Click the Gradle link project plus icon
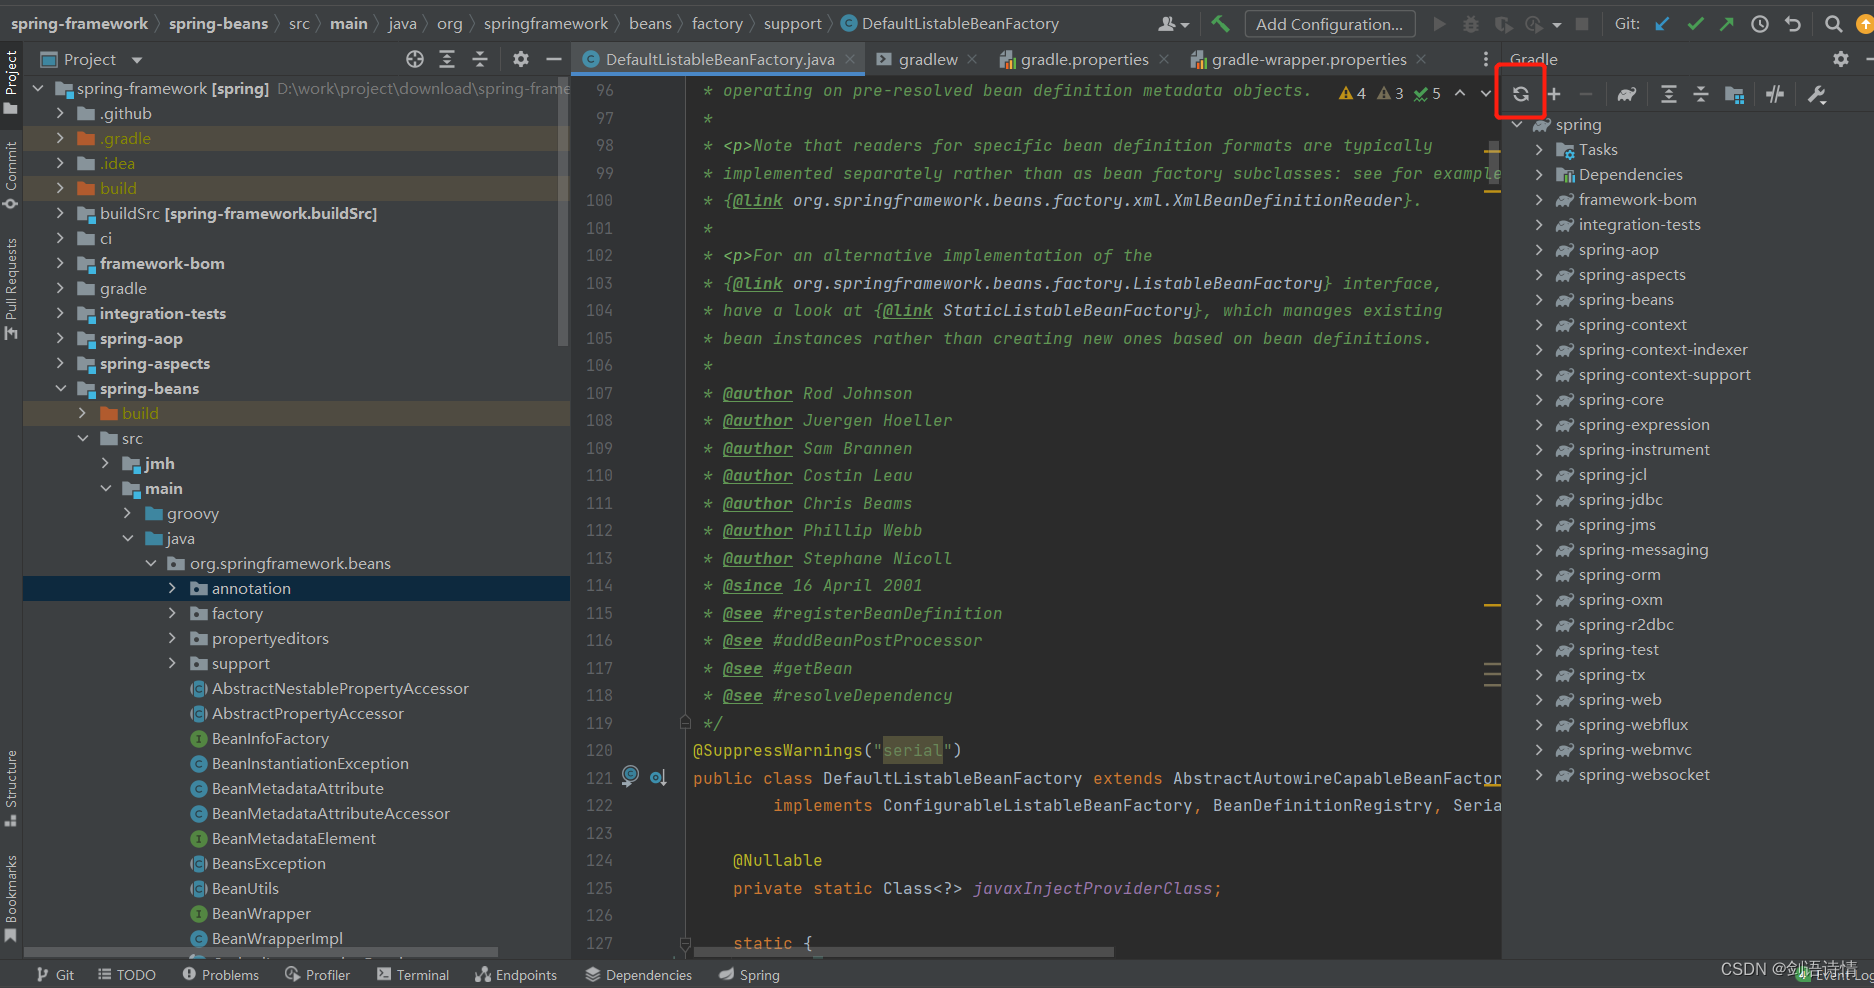Screen dimensions: 1874x988 point(1554,94)
